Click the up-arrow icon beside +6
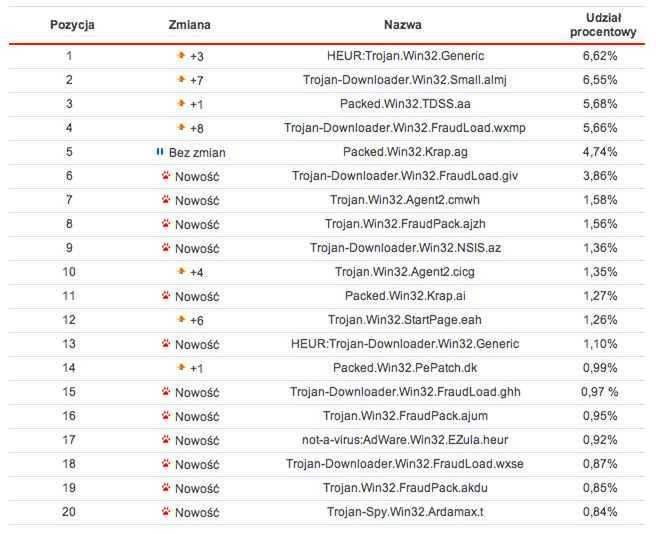Image resolution: width=656 pixels, height=534 pixels. 181,320
